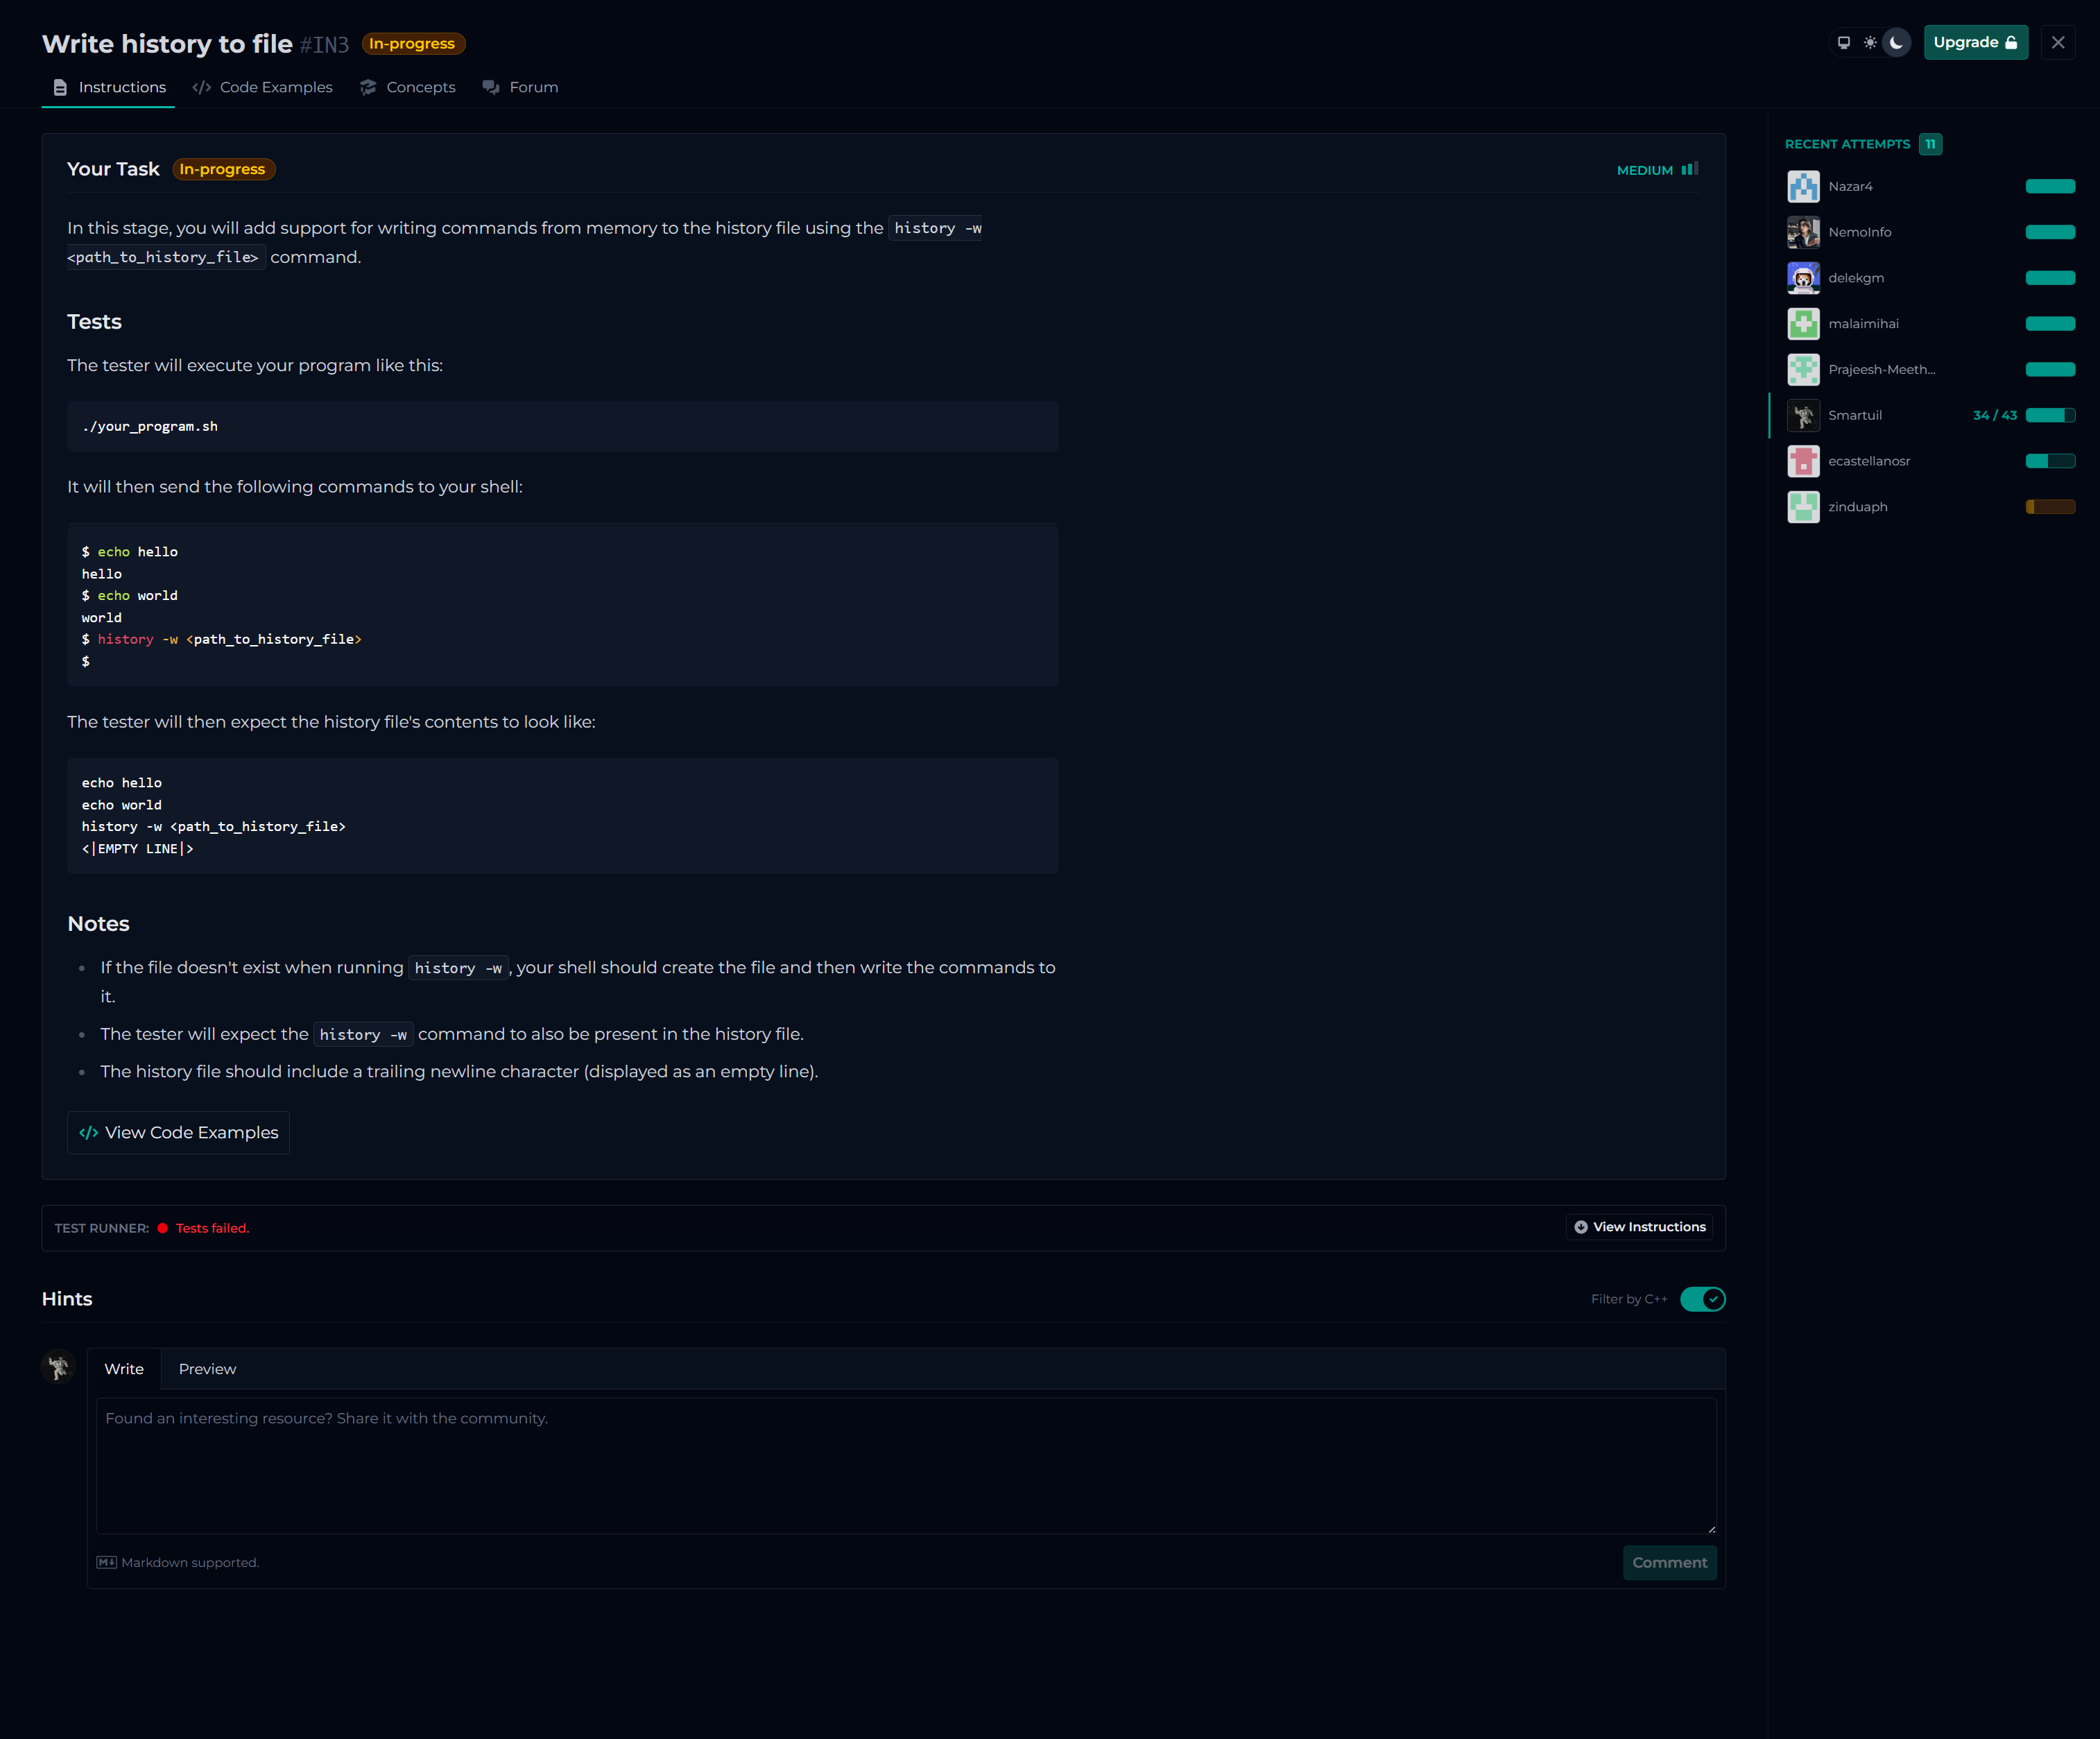Image resolution: width=2100 pixels, height=1739 pixels.
Task: Switch to system theme monitor icon
Action: coord(1843,43)
